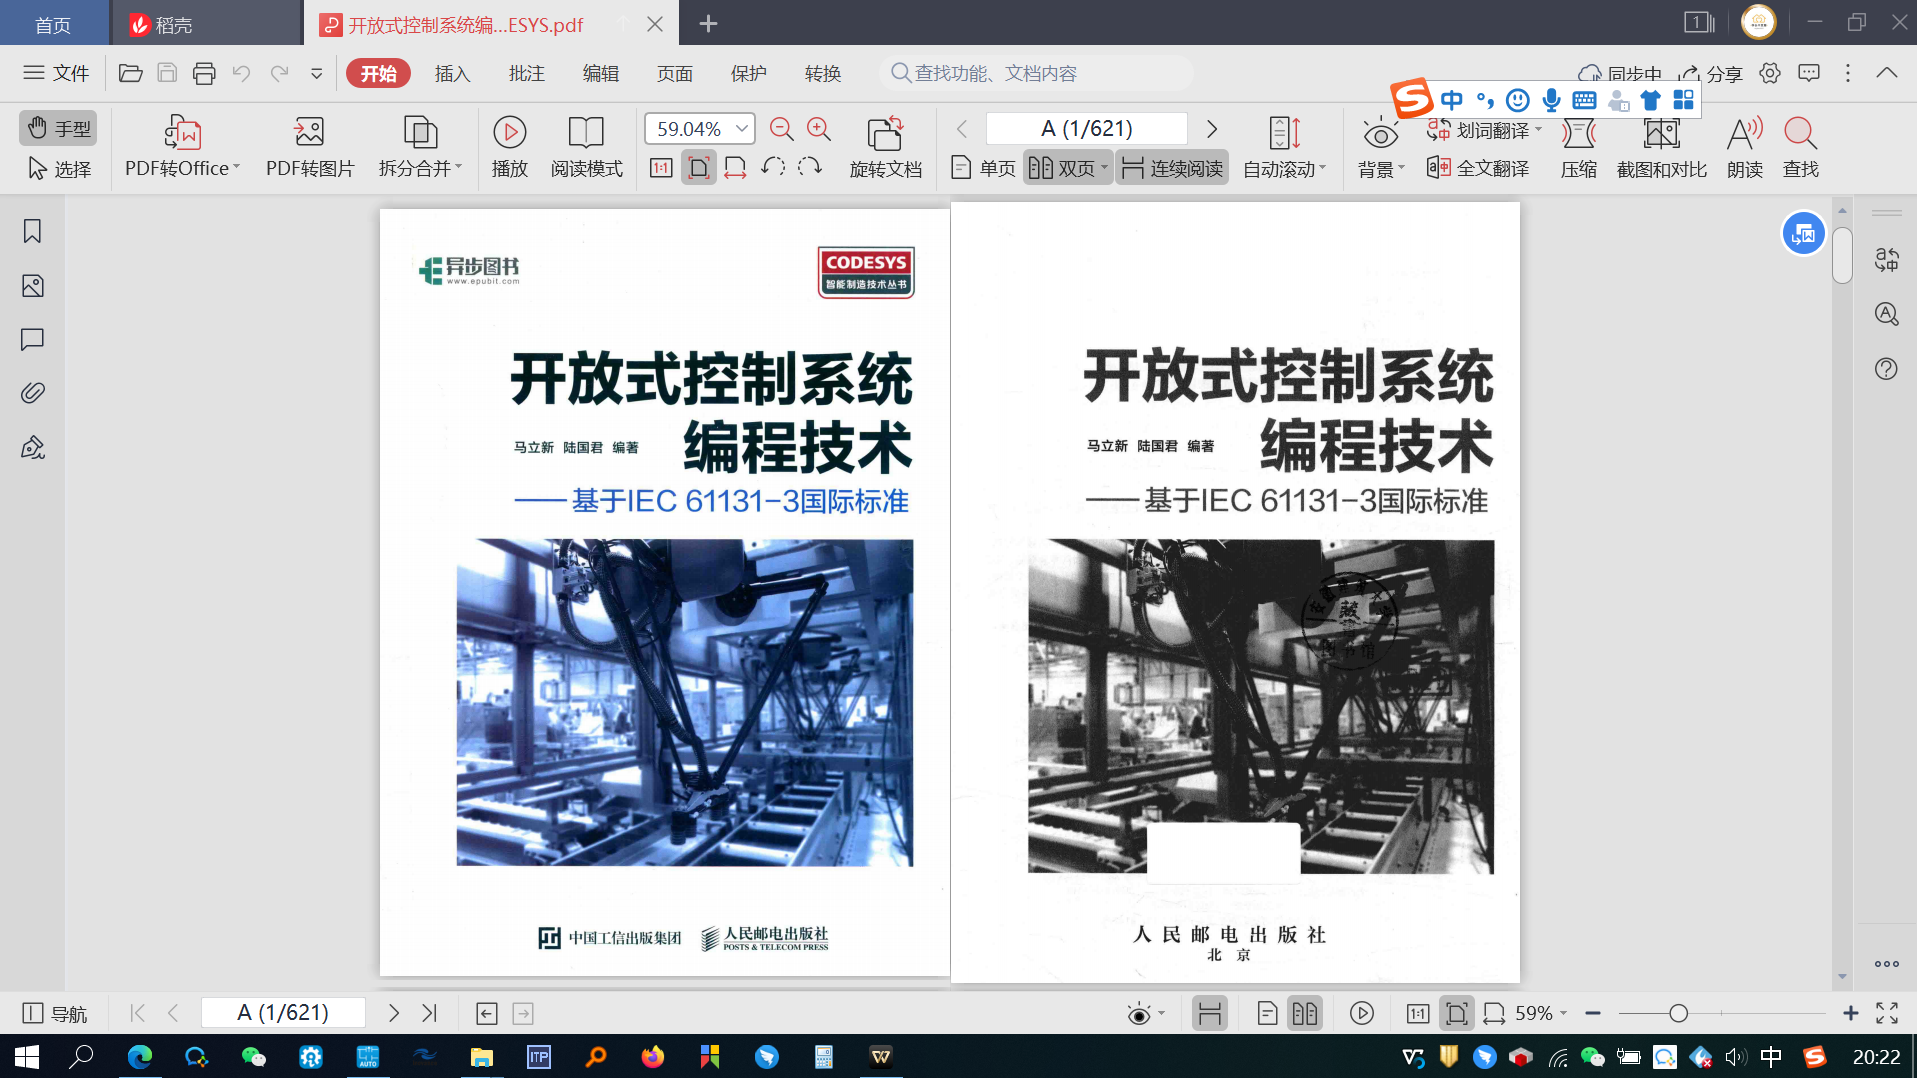Click the actual size 1:1 icon in ribbon
The height and width of the screenshot is (1078, 1917).
point(661,168)
